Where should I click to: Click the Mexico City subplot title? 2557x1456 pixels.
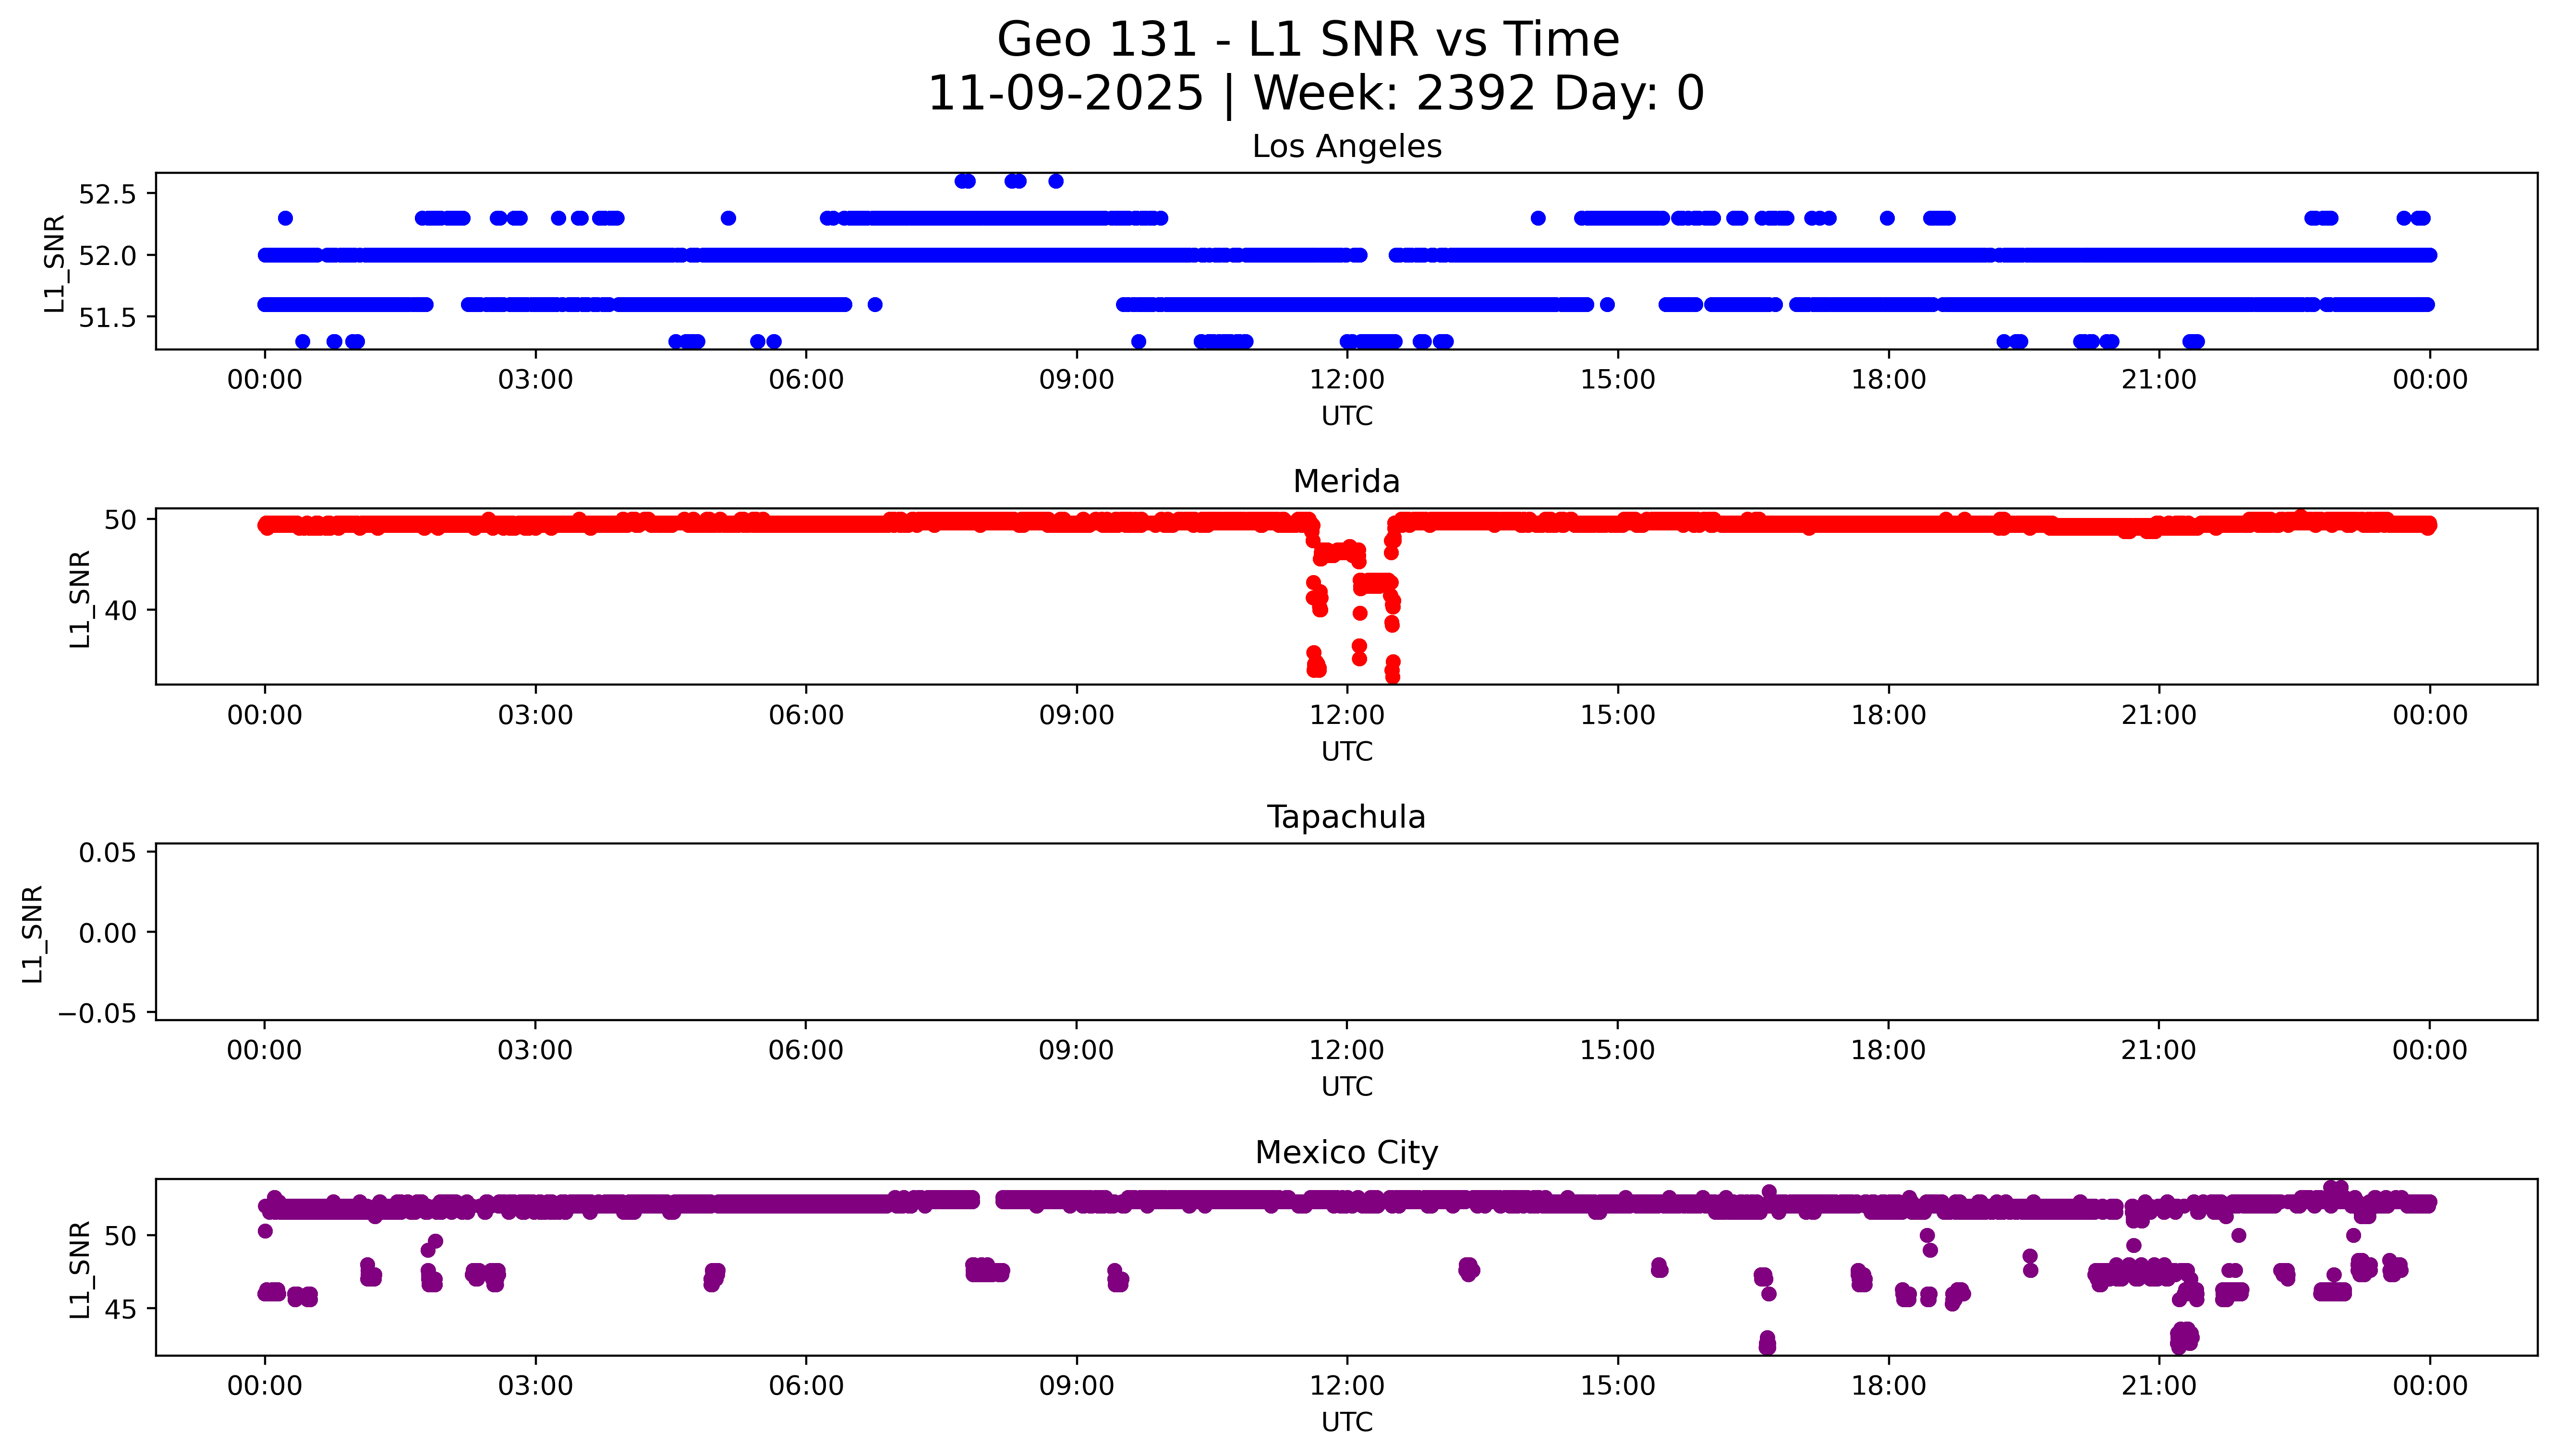pos(1346,1153)
